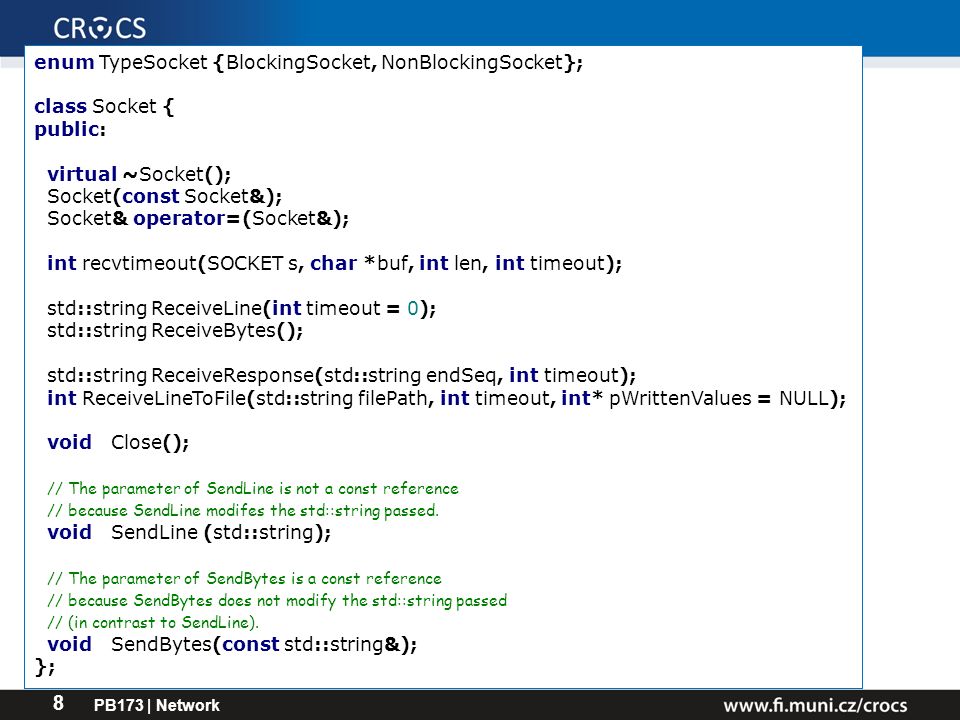Click 'NonBlockingSocket' in the enum

[x=471, y=62]
